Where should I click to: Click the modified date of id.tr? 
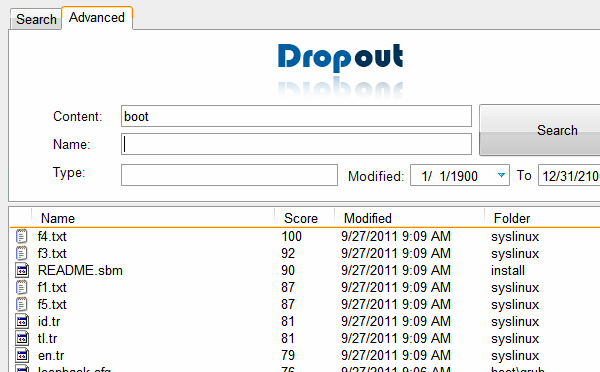396,321
